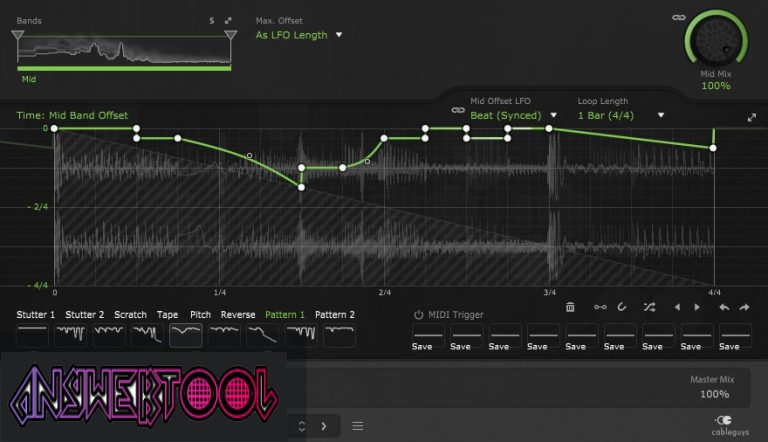Image resolution: width=768 pixels, height=442 pixels.
Task: Click the Mid Mix knob
Action: point(716,39)
